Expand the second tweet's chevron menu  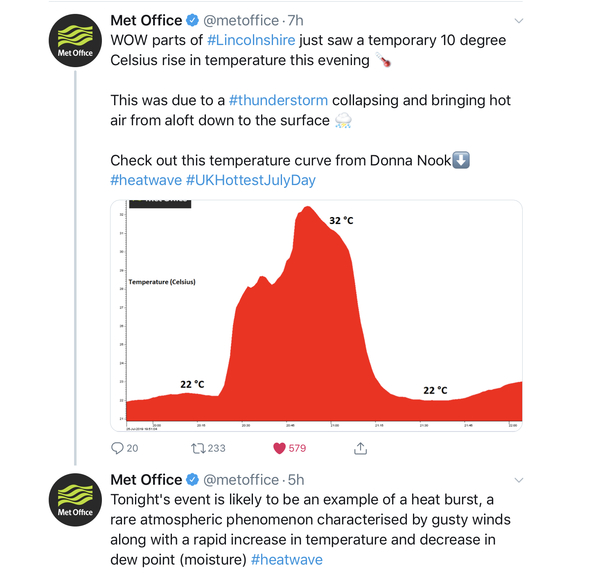click(517, 479)
